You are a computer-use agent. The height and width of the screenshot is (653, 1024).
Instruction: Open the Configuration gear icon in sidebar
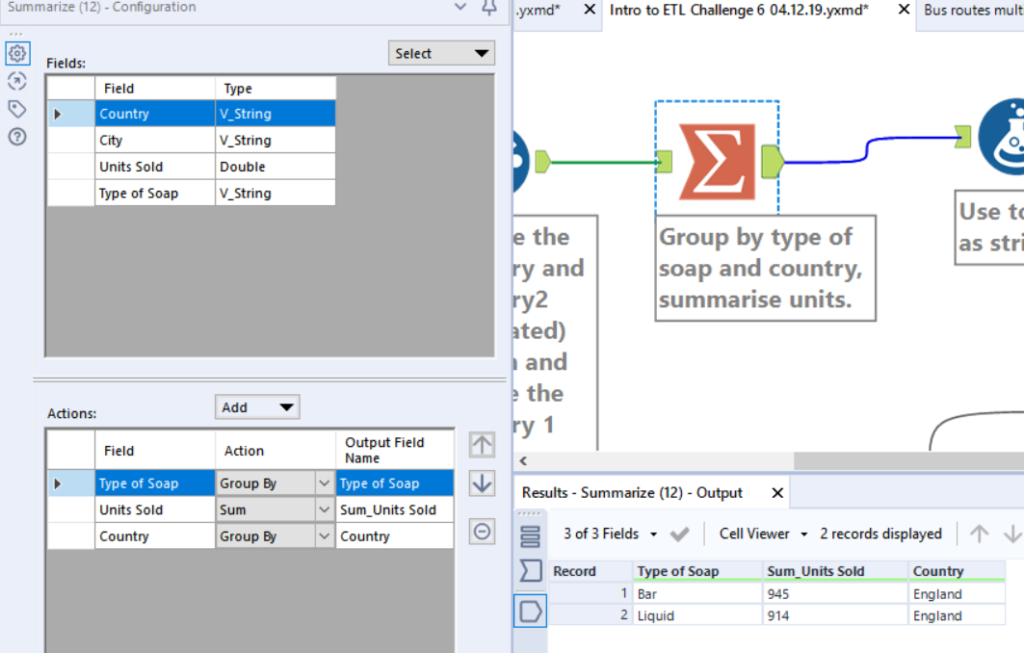pyautogui.click(x=18, y=53)
